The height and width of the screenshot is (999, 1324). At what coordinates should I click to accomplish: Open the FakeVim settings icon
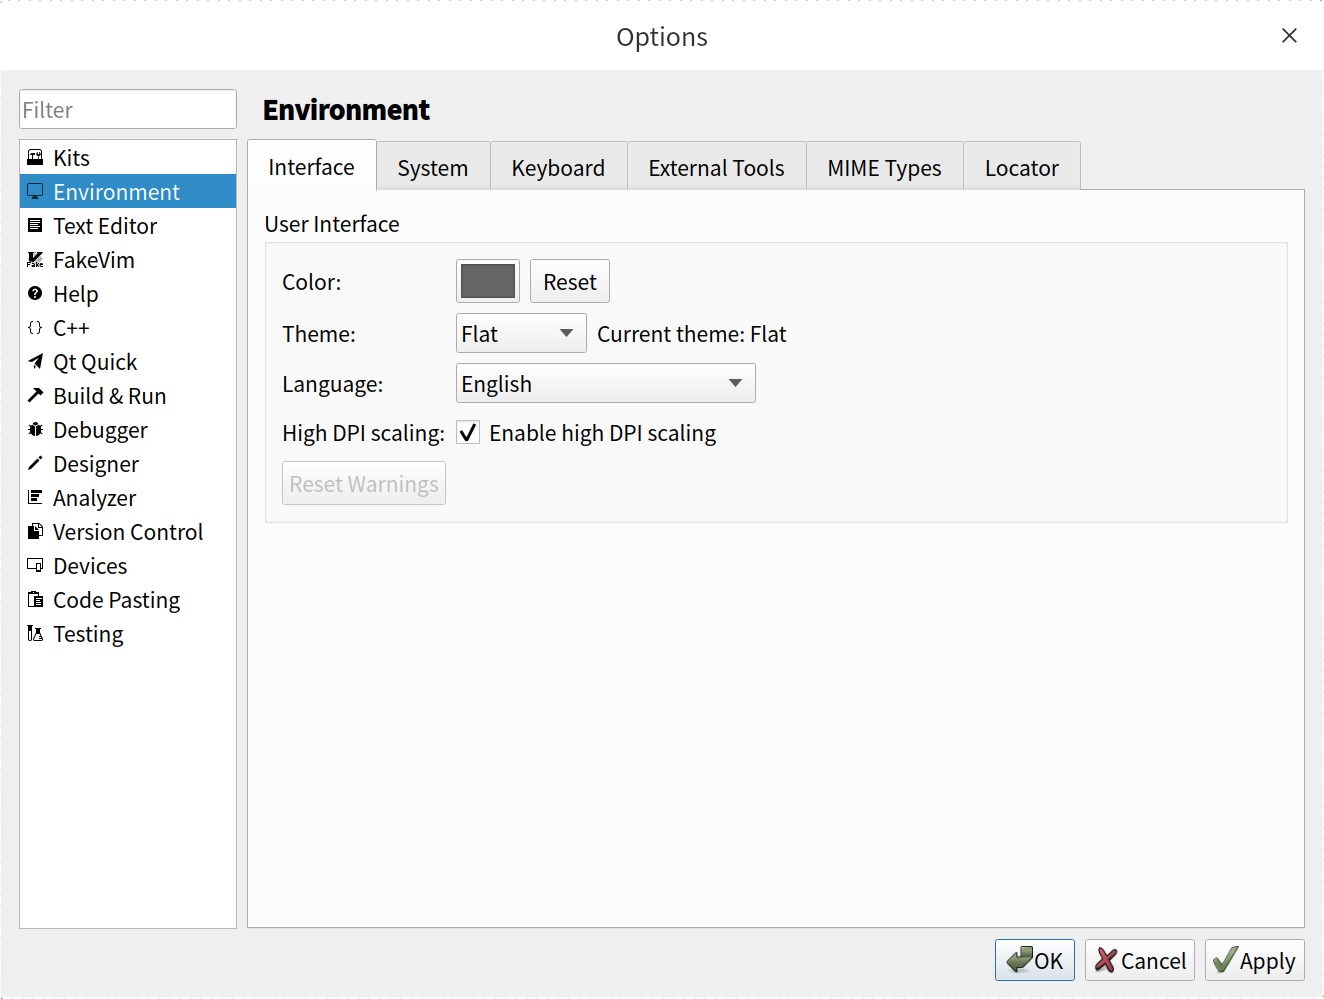(35, 260)
